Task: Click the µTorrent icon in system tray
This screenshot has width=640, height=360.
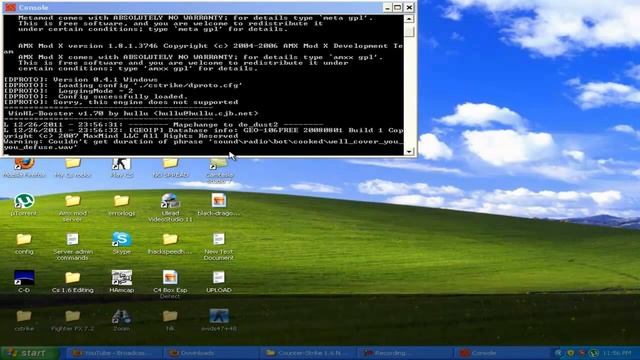Action: tap(593, 353)
